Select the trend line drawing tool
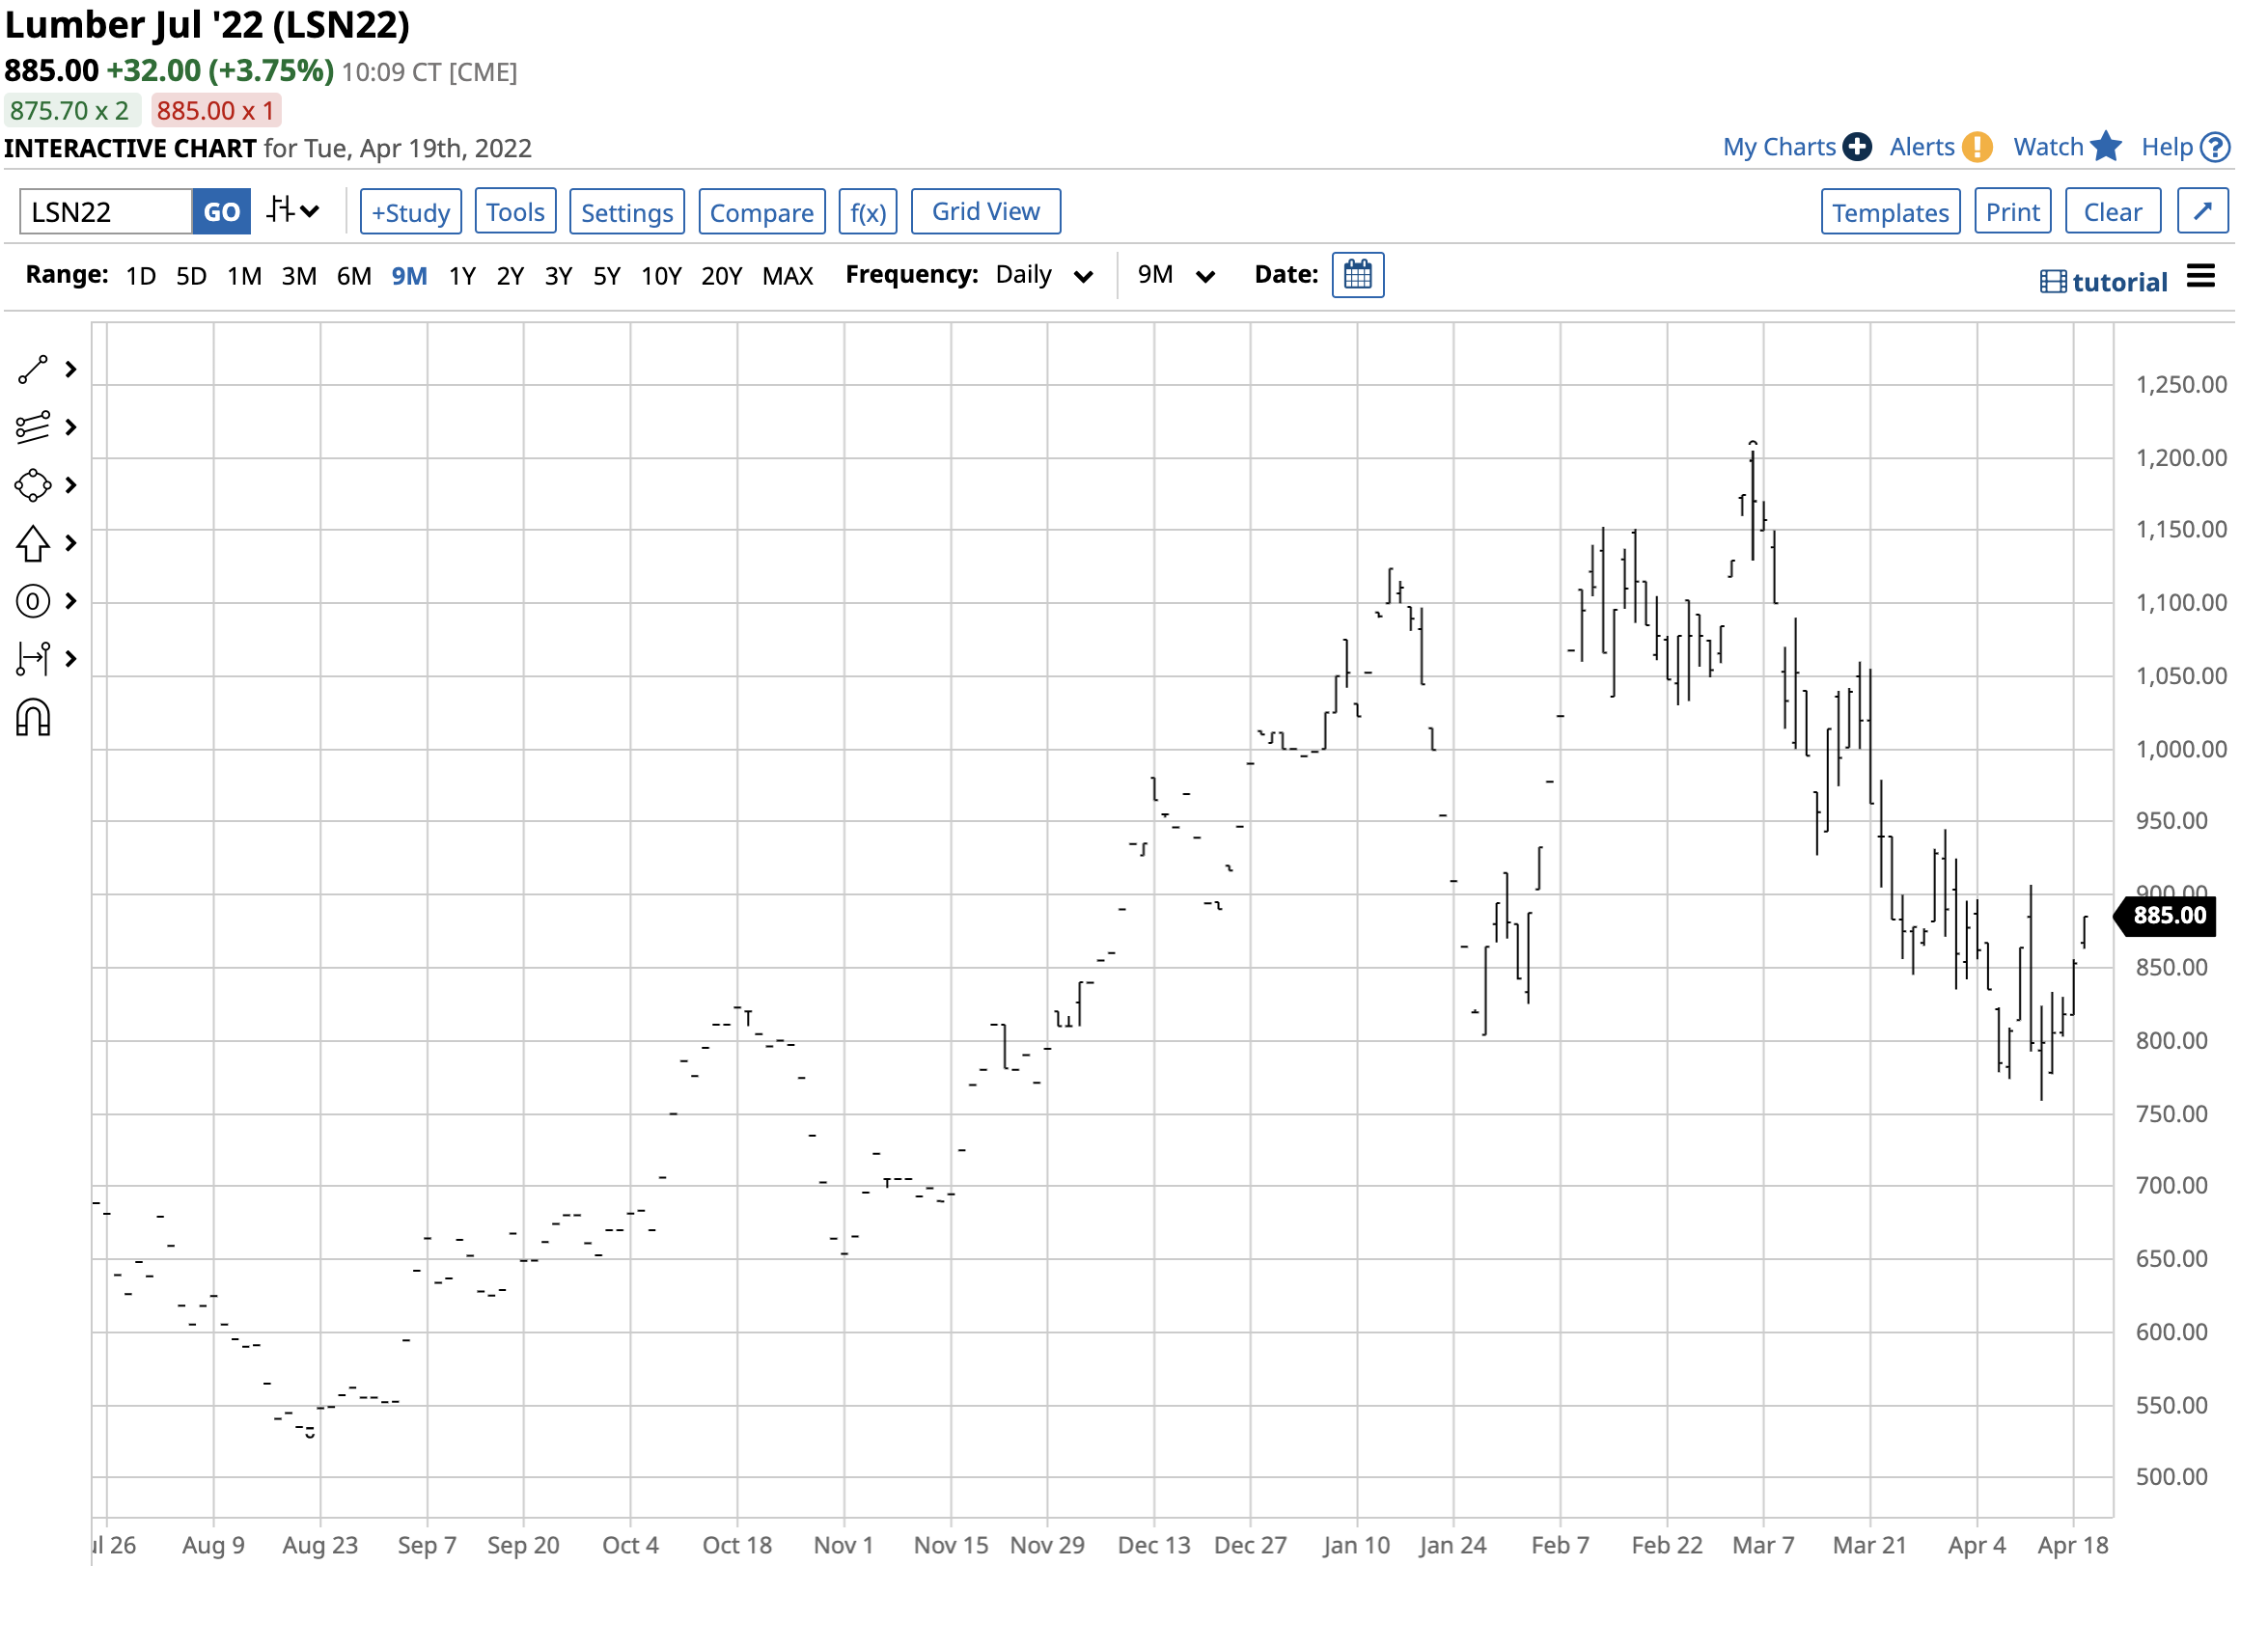The image size is (2268, 1648). pos(33,370)
